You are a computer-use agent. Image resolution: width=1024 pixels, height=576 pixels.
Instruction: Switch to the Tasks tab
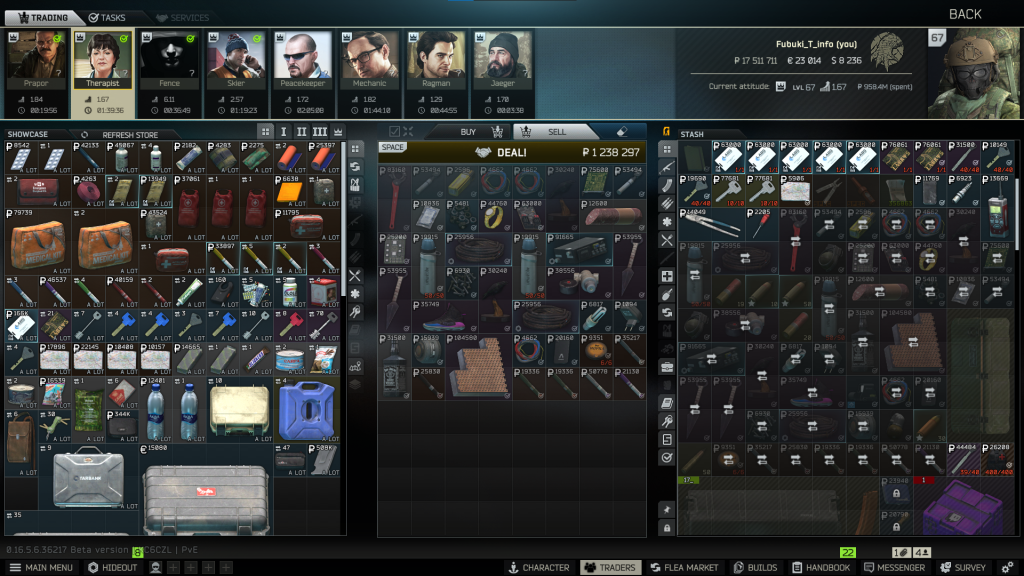pyautogui.click(x=106, y=18)
